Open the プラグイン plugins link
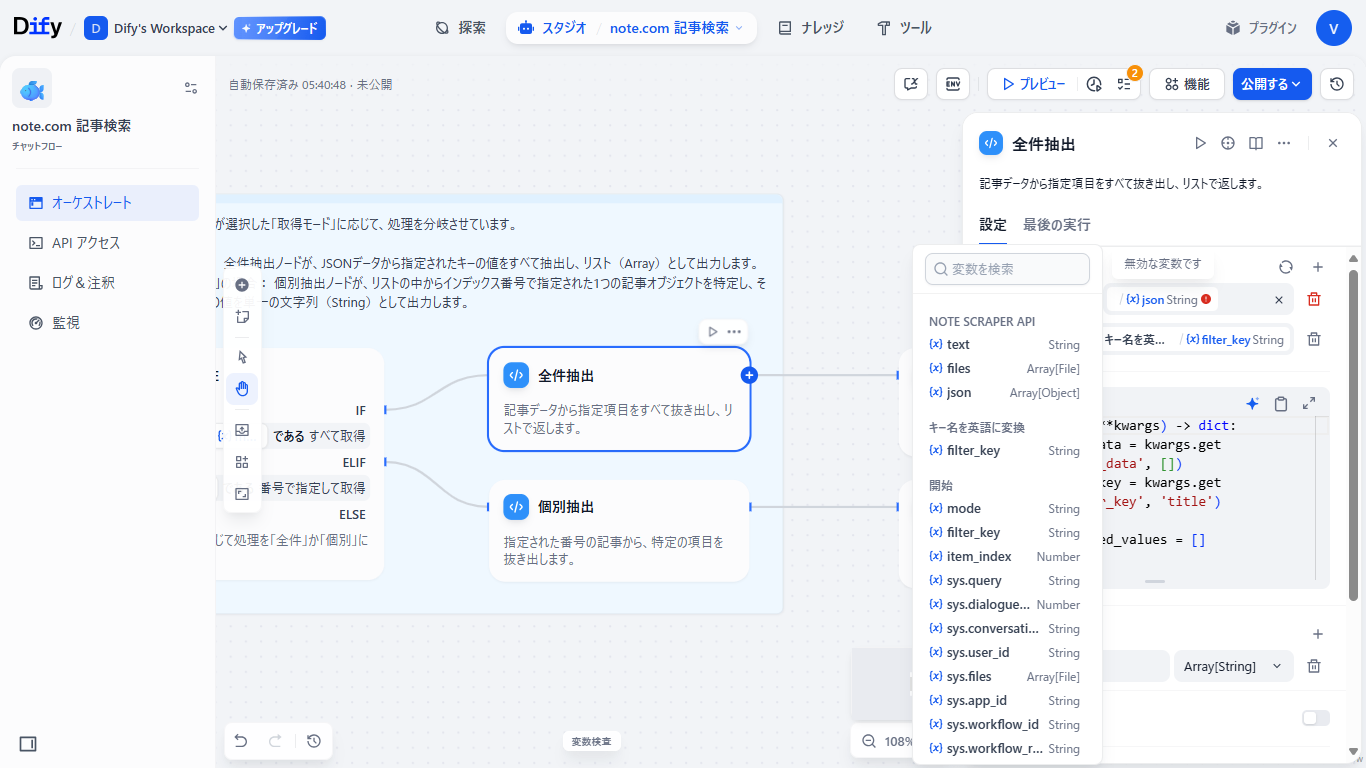 1261,28
